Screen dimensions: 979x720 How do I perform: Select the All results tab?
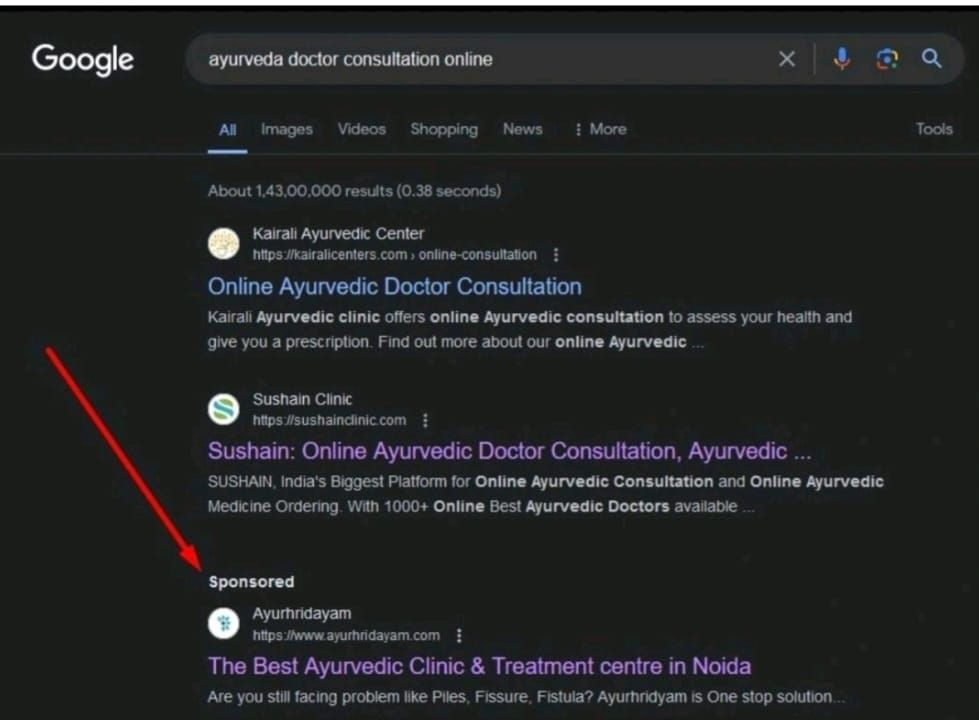227,130
